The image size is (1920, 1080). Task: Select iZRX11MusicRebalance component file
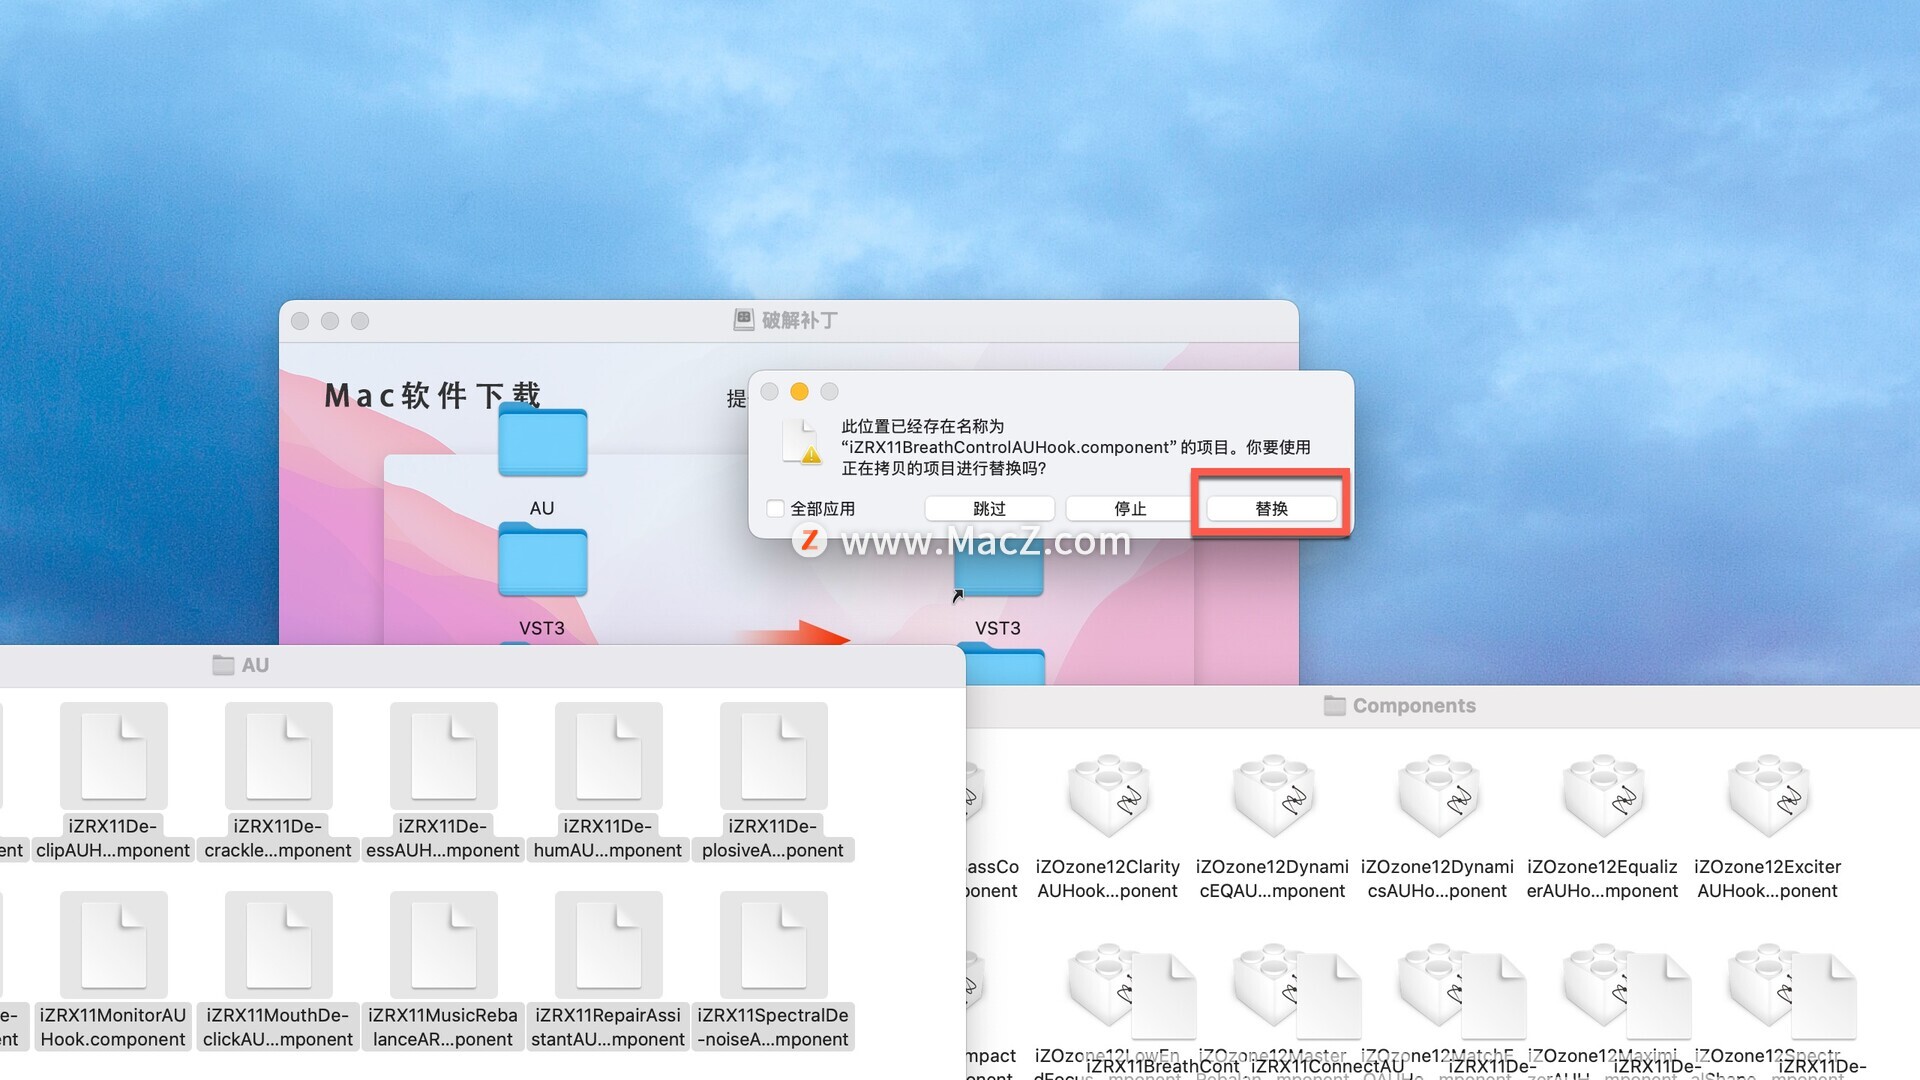point(443,945)
